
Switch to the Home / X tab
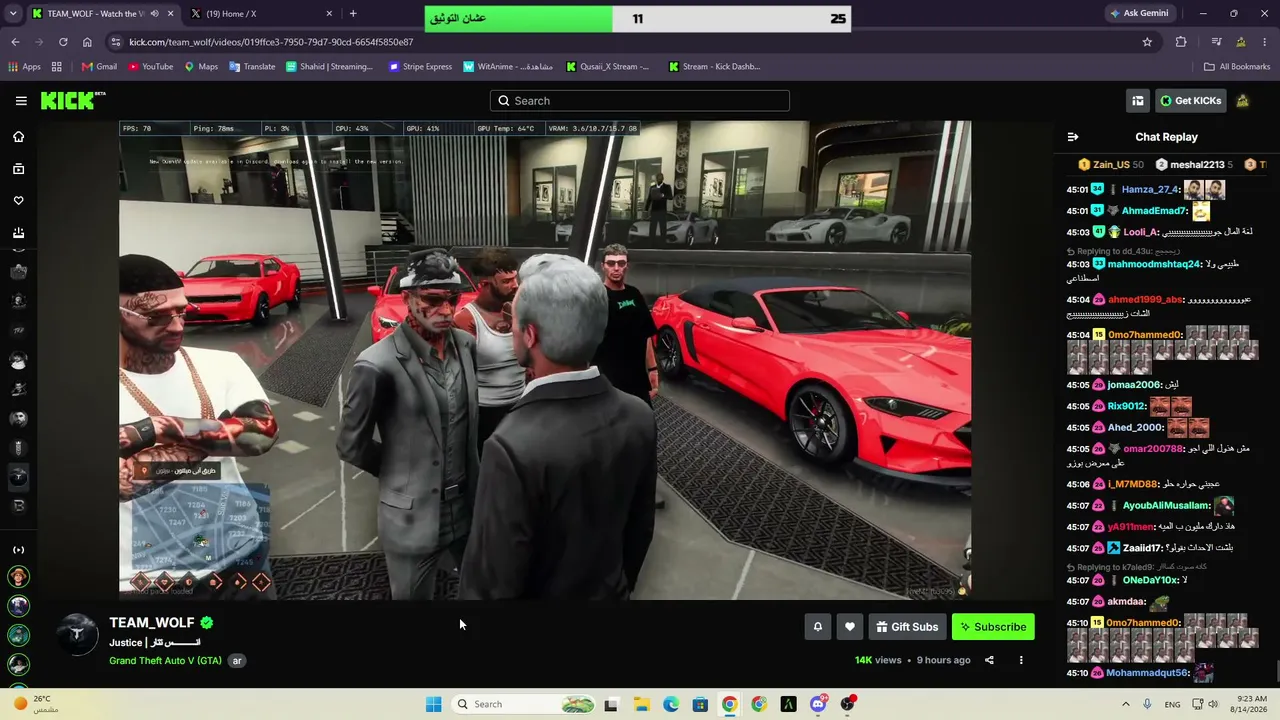tap(262, 14)
